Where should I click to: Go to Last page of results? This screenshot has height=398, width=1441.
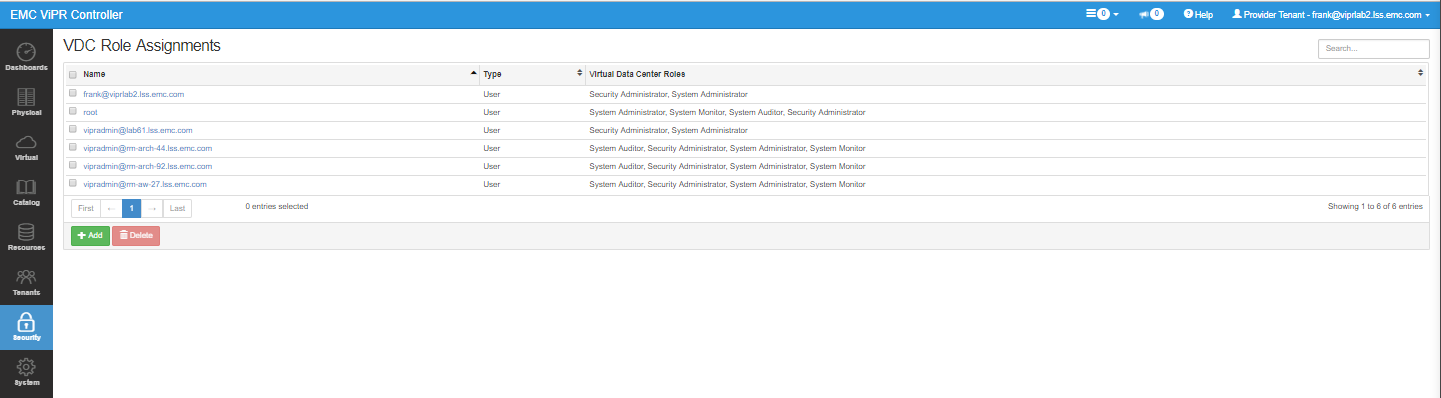pos(177,208)
